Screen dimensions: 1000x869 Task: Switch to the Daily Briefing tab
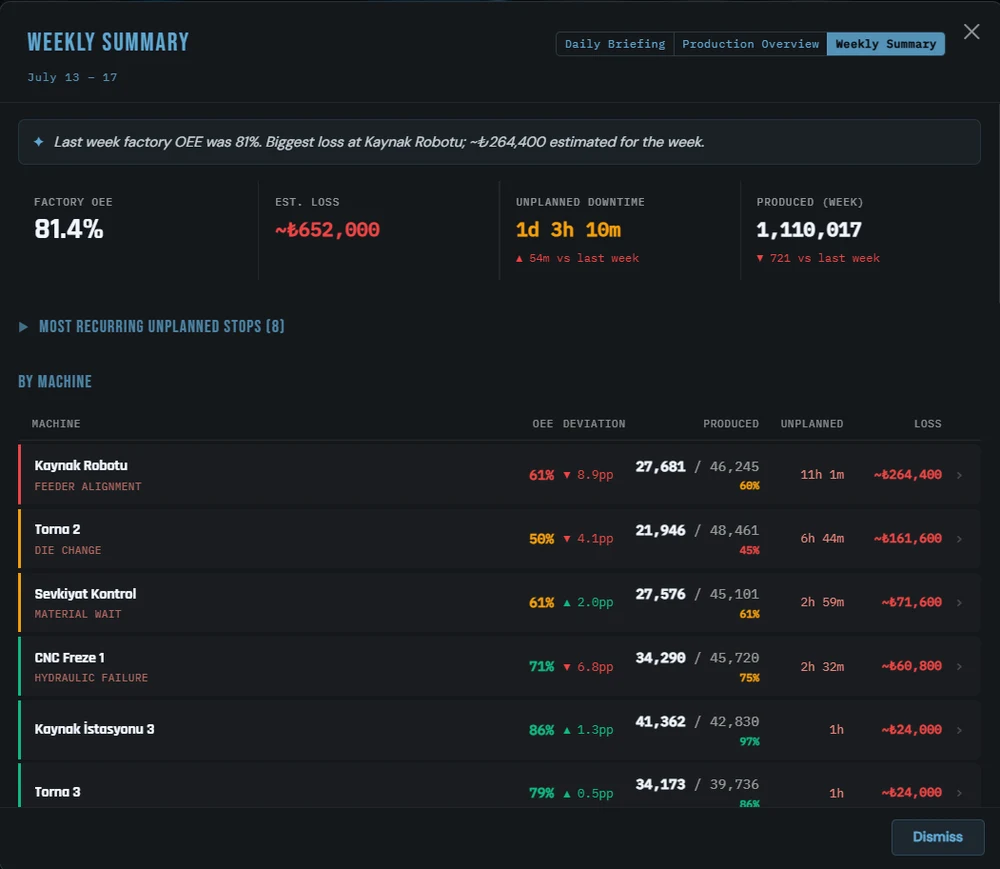tap(615, 44)
